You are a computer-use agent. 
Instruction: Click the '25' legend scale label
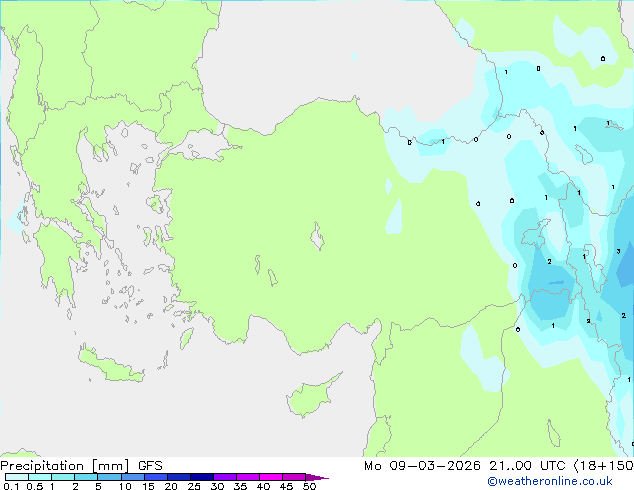pyautogui.click(x=194, y=486)
